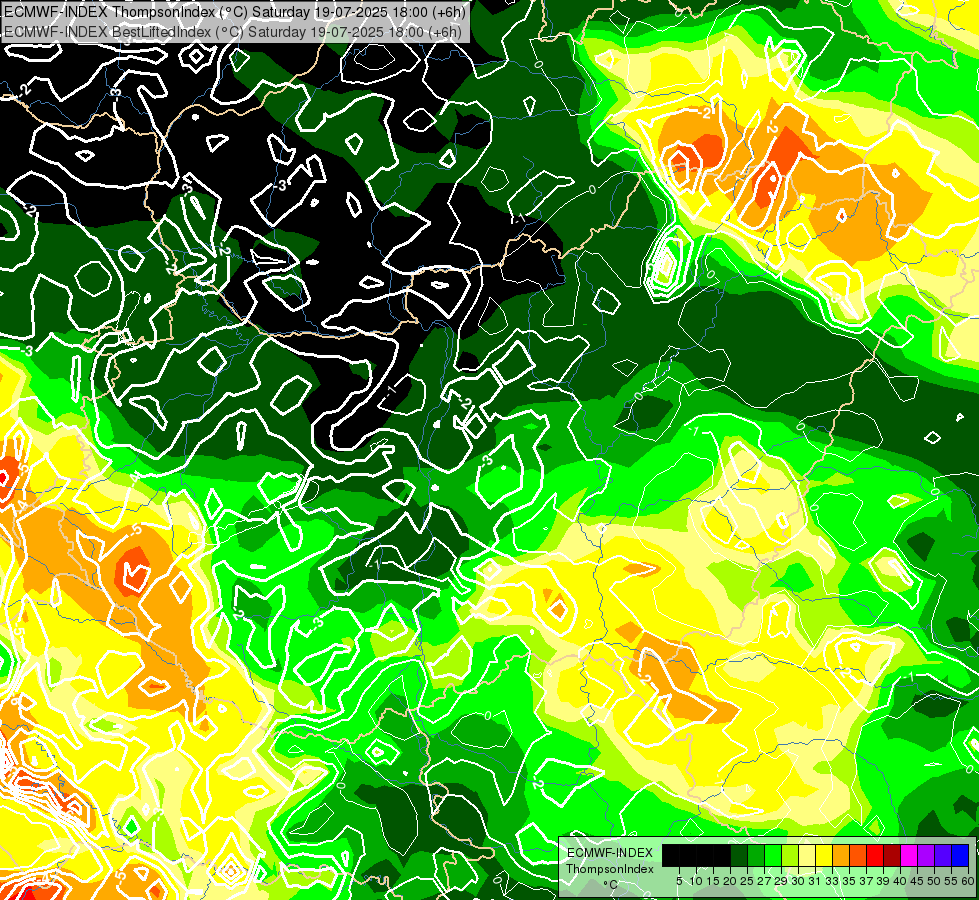Select the purple legend swatch (45–50)

pos(926,855)
